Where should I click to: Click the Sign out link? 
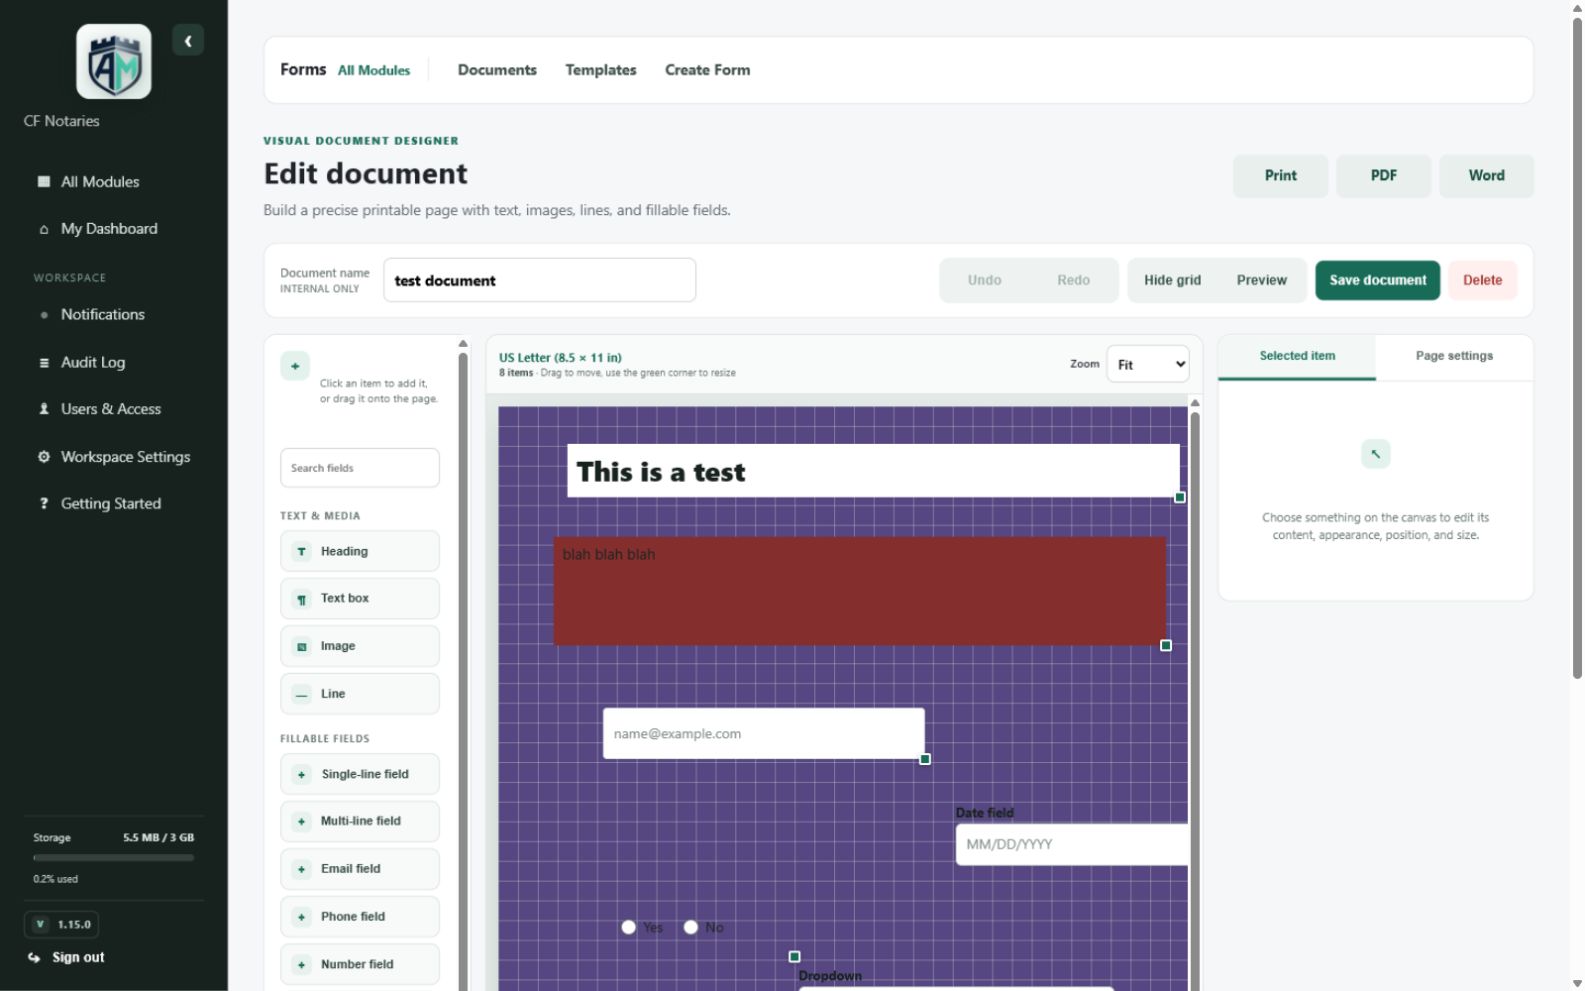tap(78, 958)
